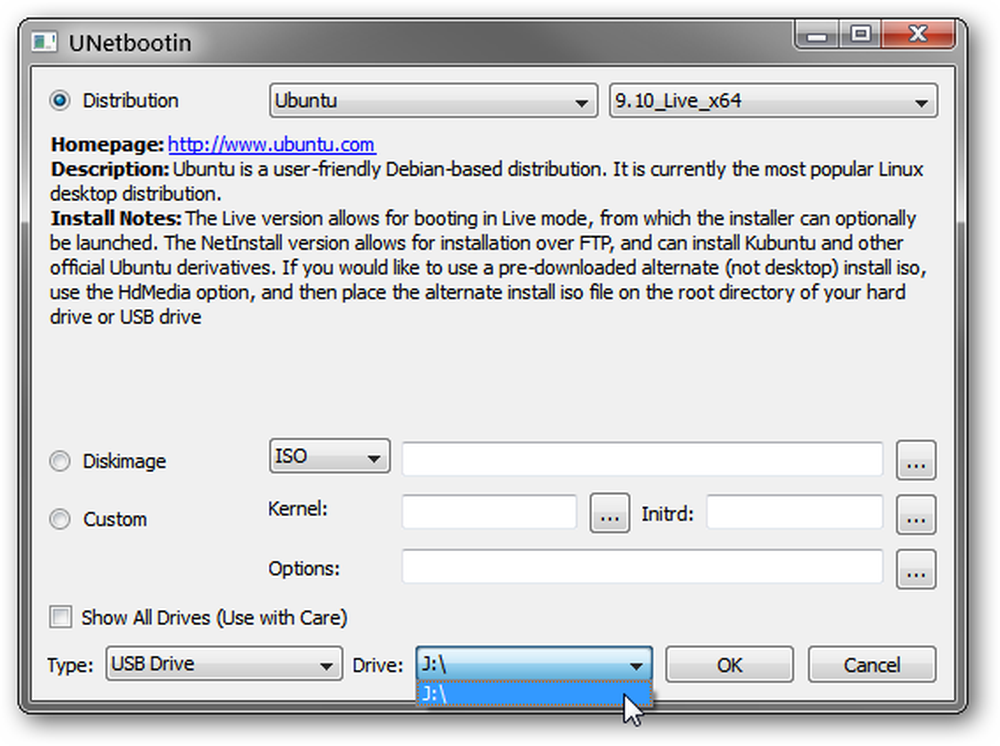The width and height of the screenshot is (1000, 746).
Task: Open the 9.10_Live_x64 version dropdown
Action: (x=773, y=101)
